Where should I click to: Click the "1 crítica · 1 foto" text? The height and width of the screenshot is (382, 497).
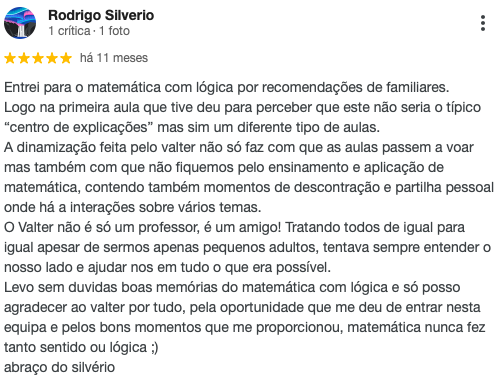(x=89, y=31)
